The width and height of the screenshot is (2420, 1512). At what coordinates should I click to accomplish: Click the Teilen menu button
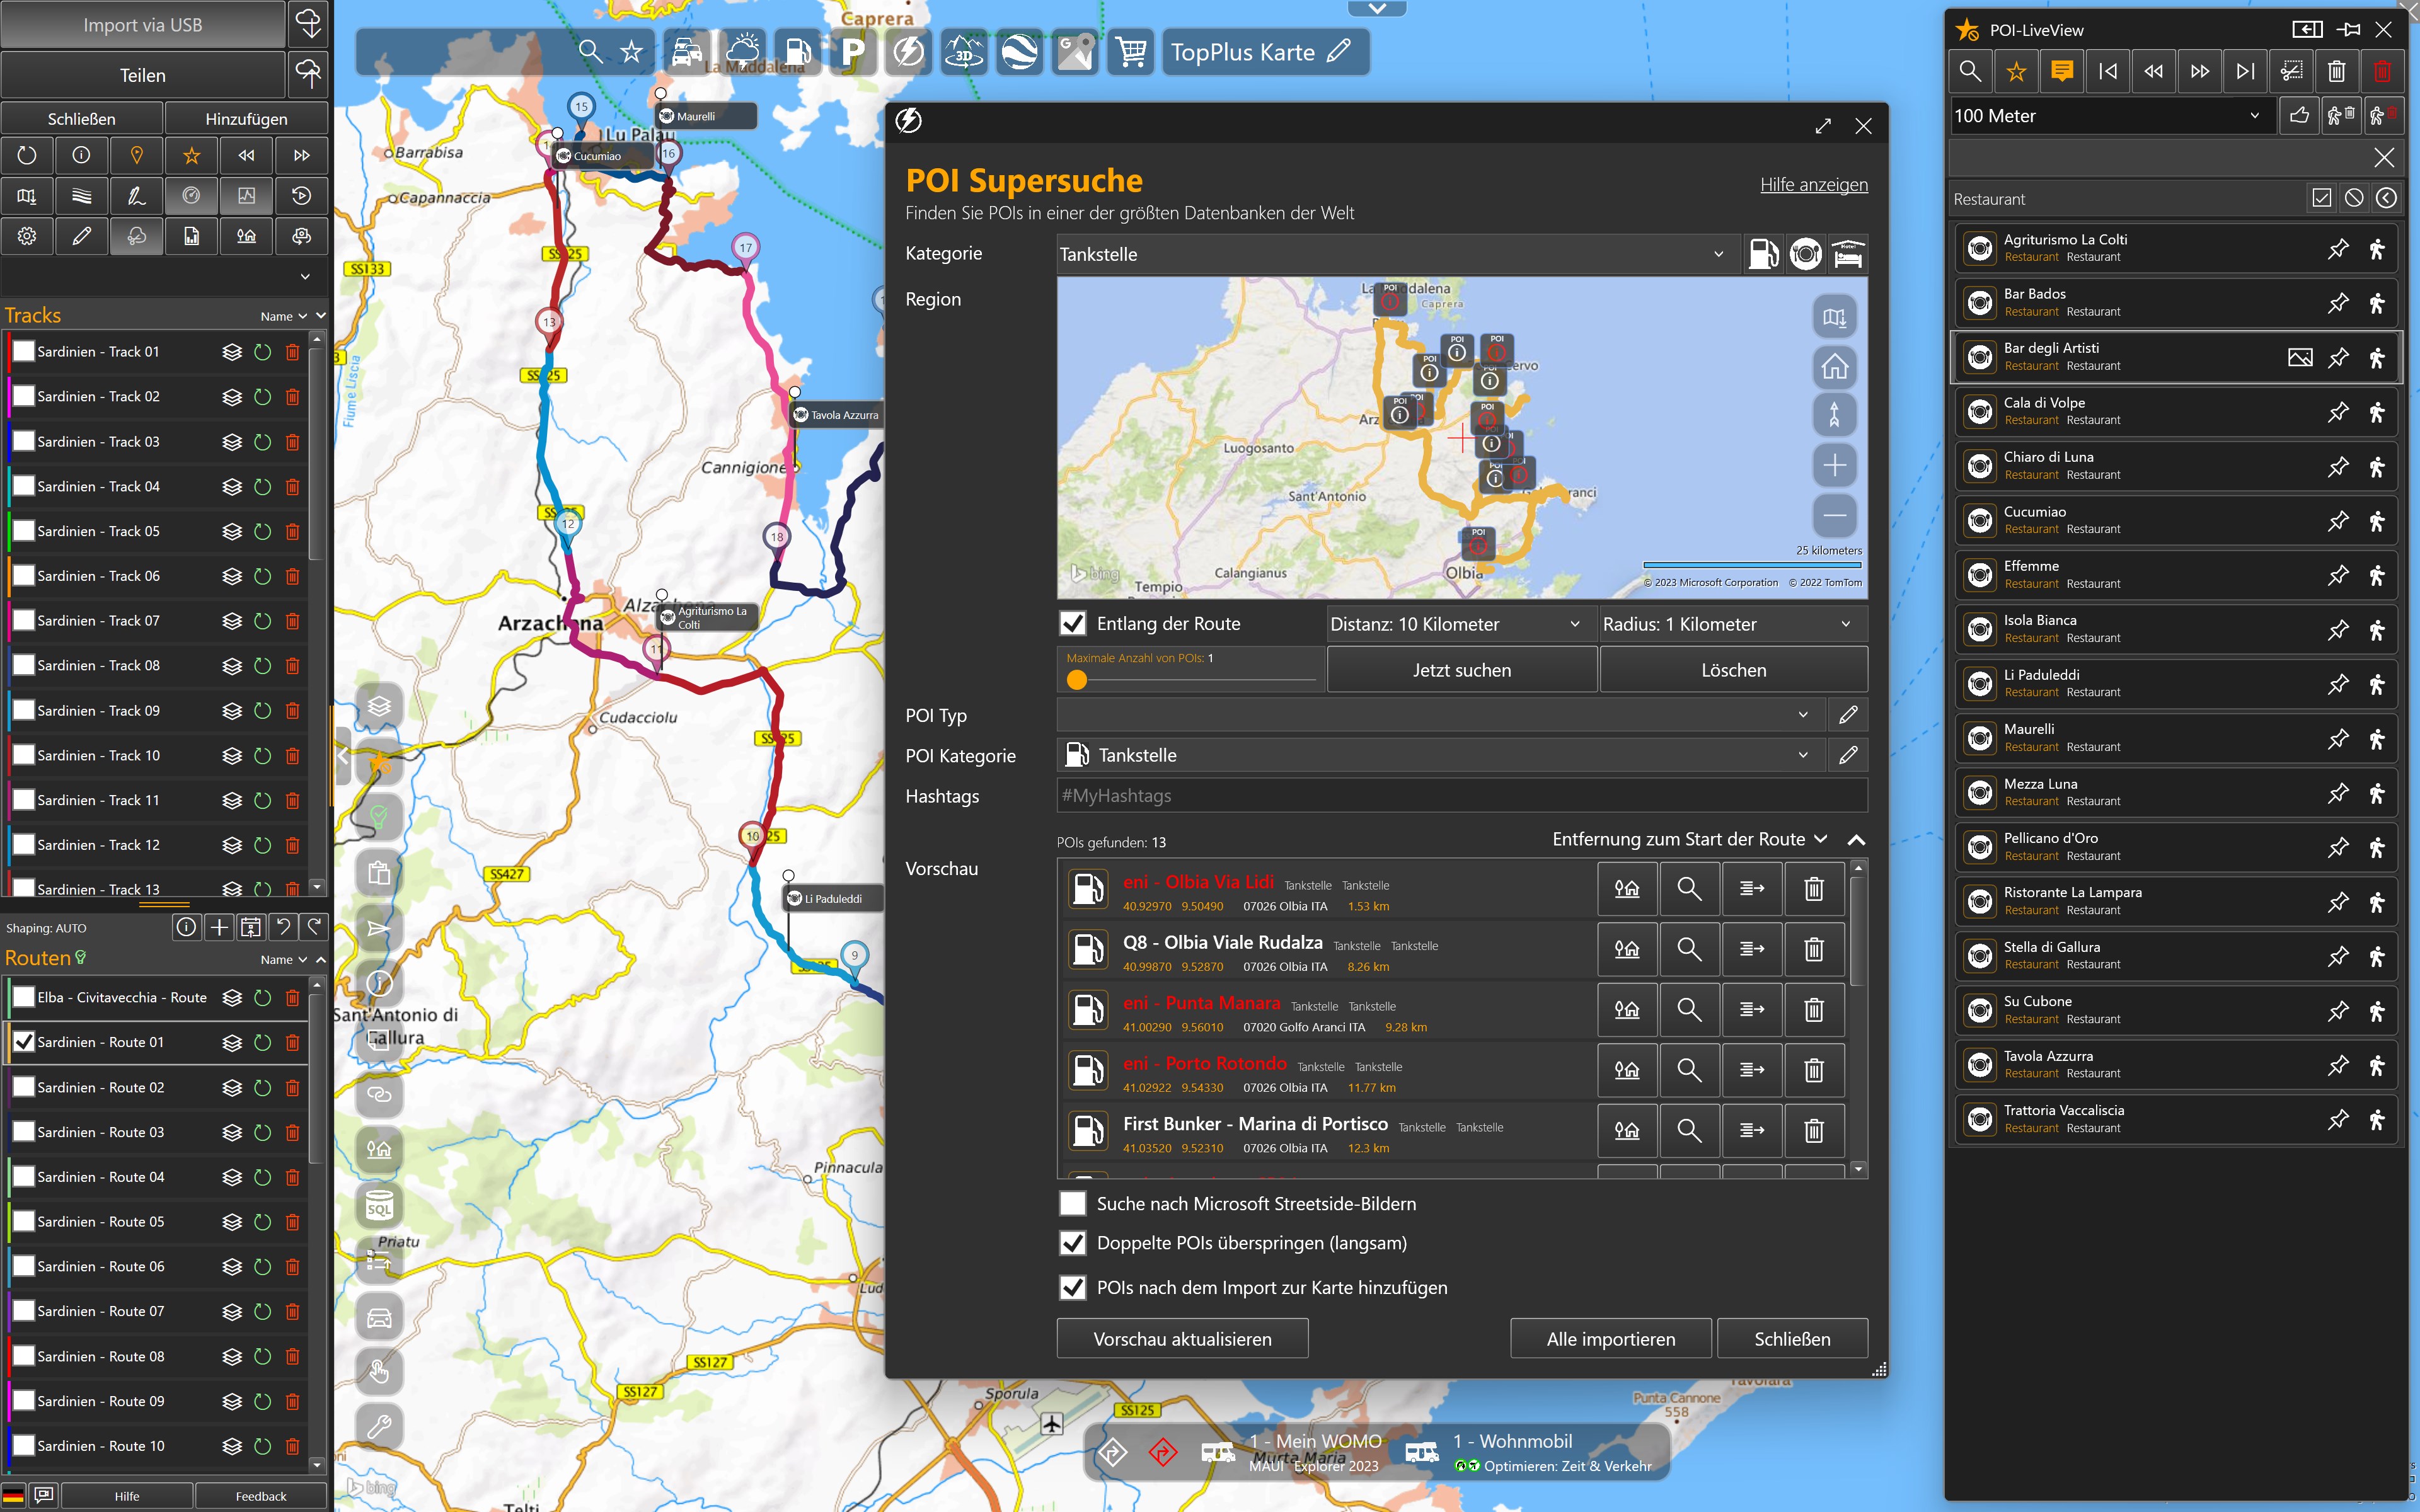143,76
